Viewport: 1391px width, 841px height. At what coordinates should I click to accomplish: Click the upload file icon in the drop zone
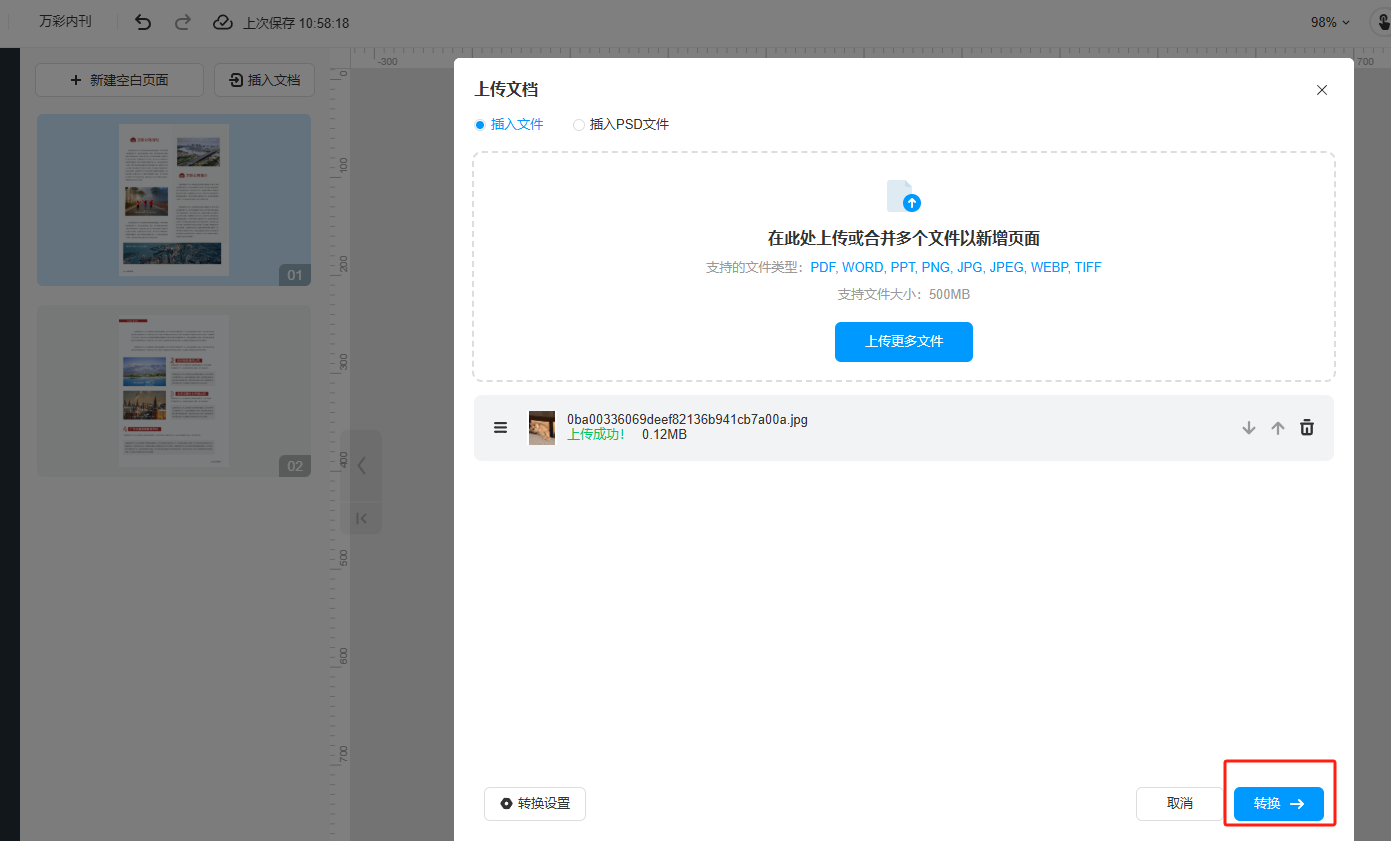[903, 196]
